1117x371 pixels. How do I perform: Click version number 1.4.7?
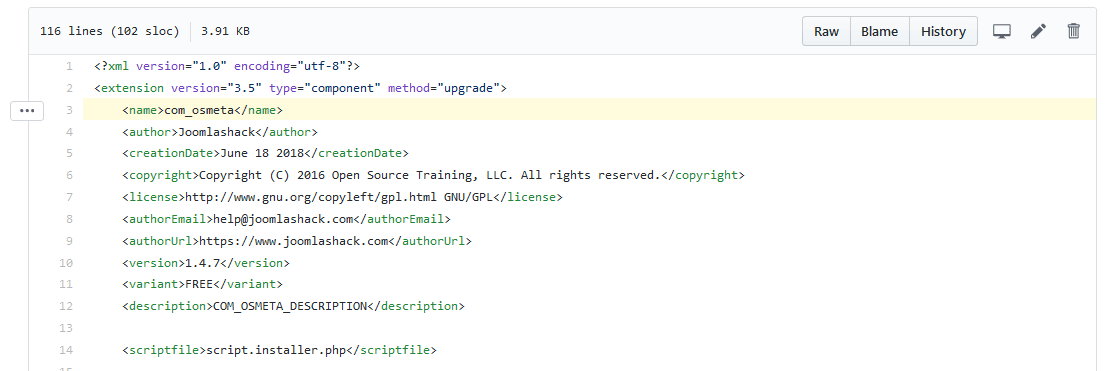point(202,263)
